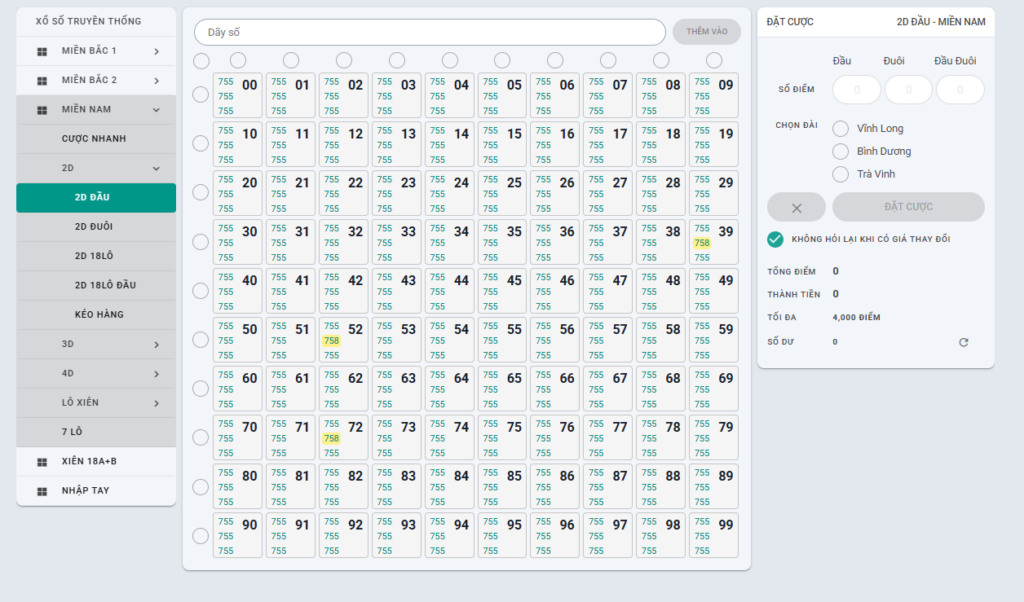Click the Xiên 18A+B grid icon

42,462
